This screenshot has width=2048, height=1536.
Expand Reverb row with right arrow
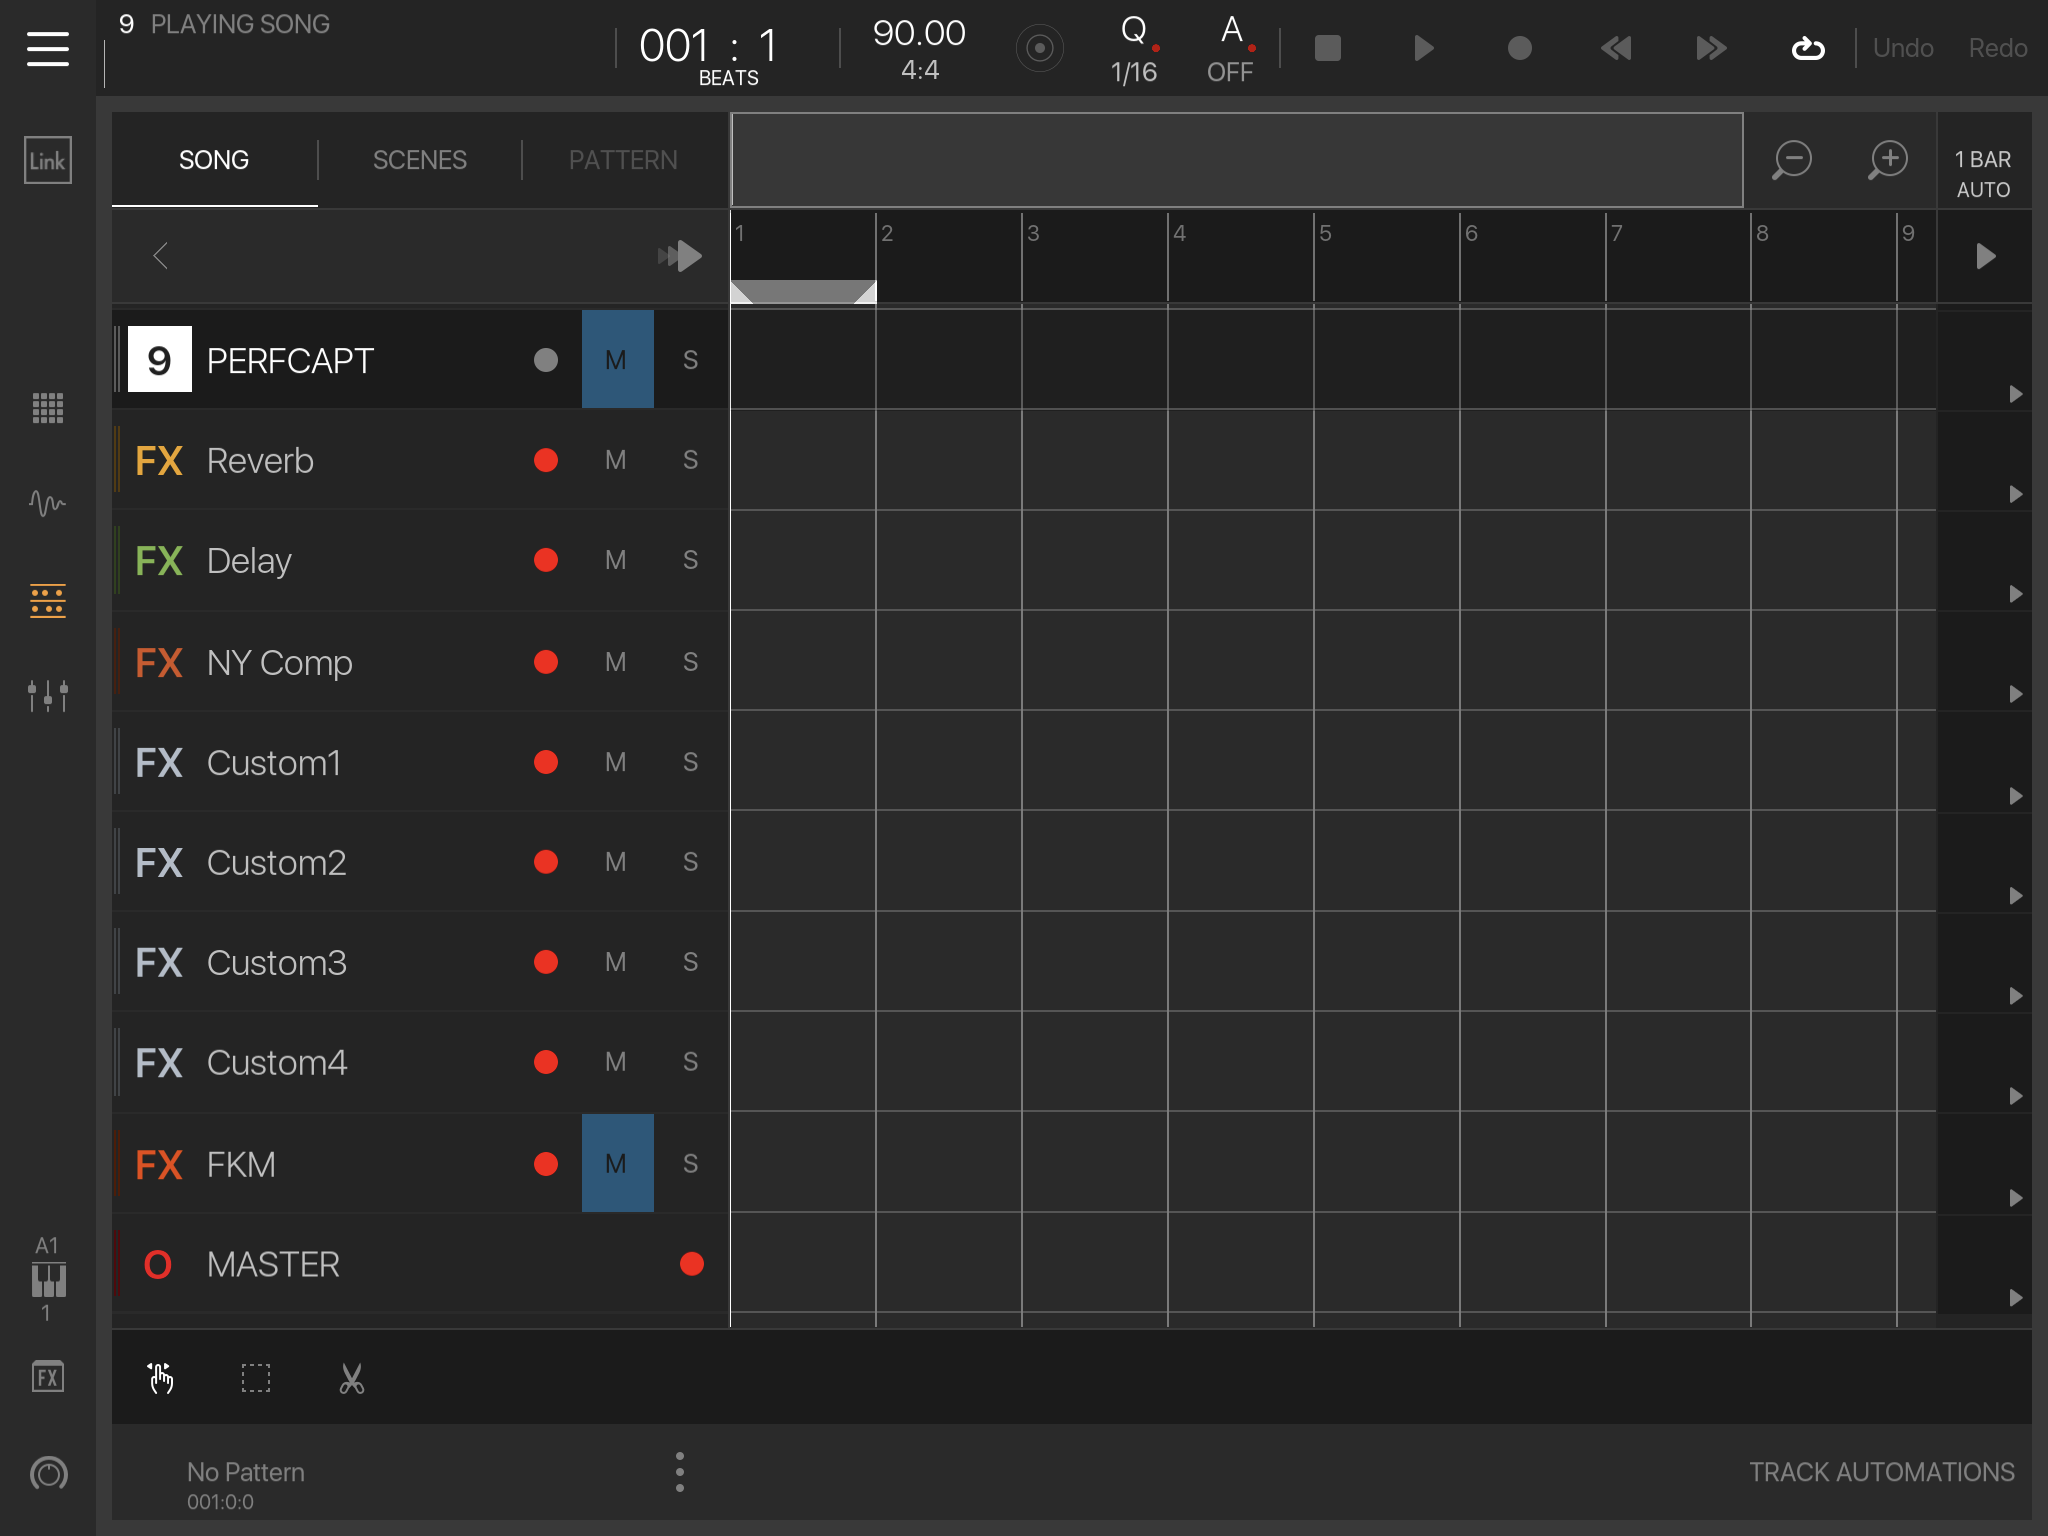point(2016,494)
